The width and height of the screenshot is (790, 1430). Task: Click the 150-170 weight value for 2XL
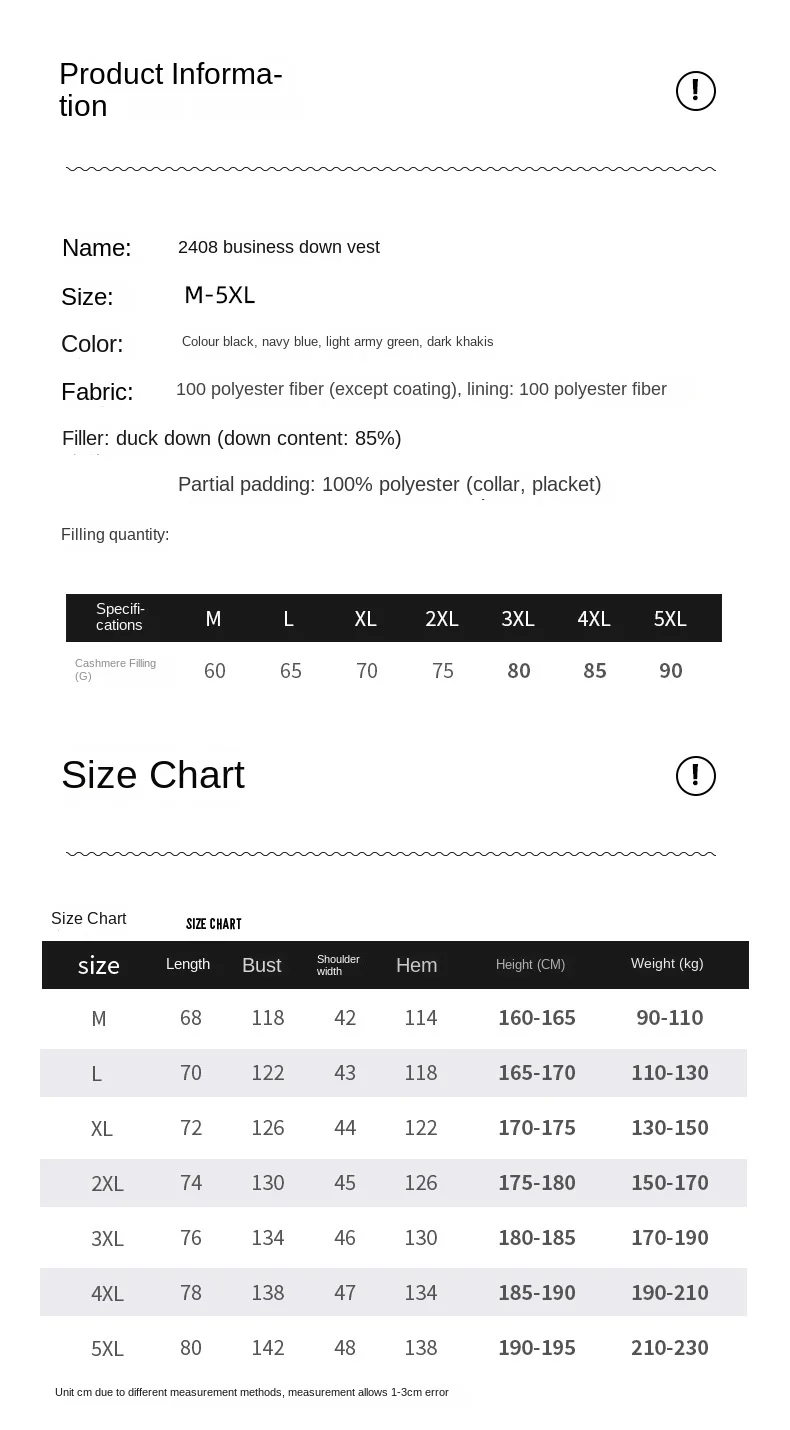pos(670,1183)
